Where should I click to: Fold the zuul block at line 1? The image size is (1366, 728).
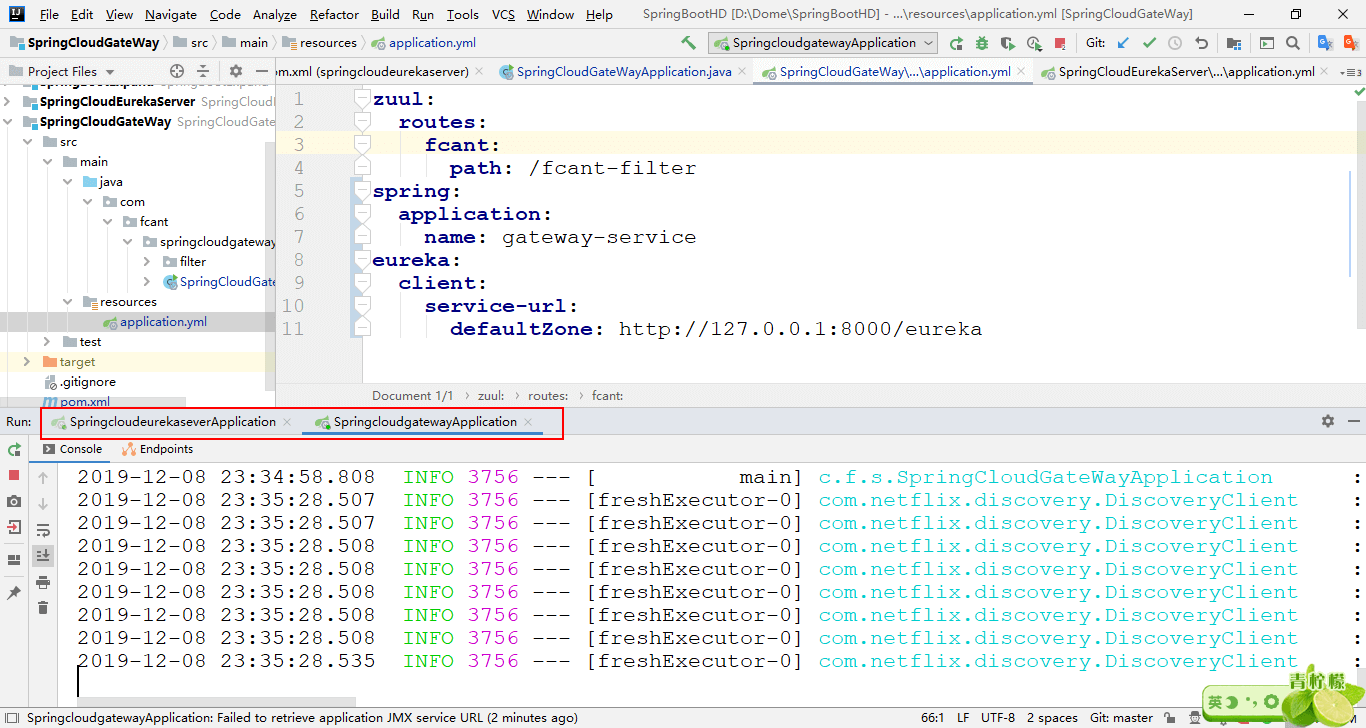click(362, 100)
